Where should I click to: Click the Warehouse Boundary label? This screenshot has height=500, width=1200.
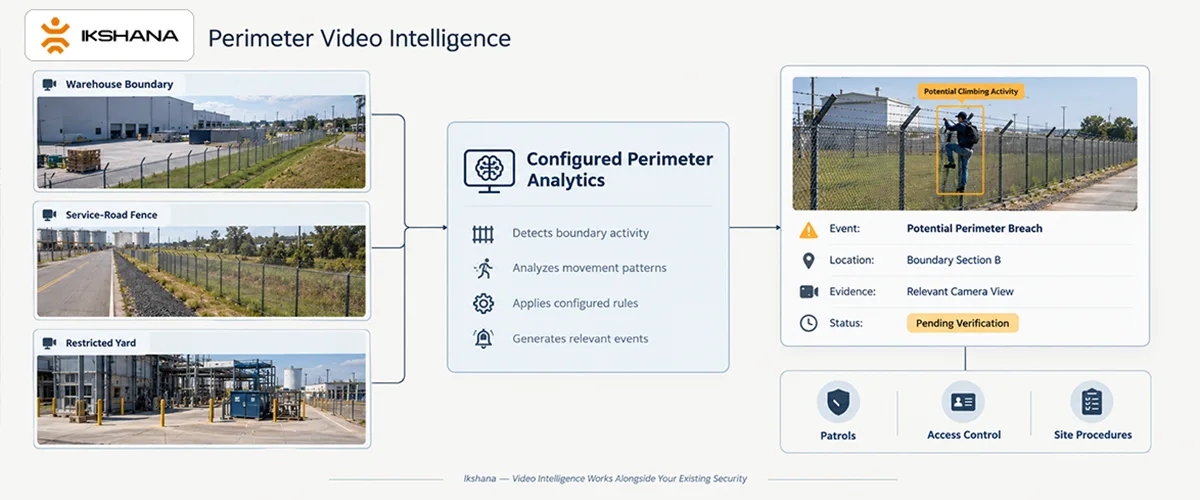click(119, 85)
